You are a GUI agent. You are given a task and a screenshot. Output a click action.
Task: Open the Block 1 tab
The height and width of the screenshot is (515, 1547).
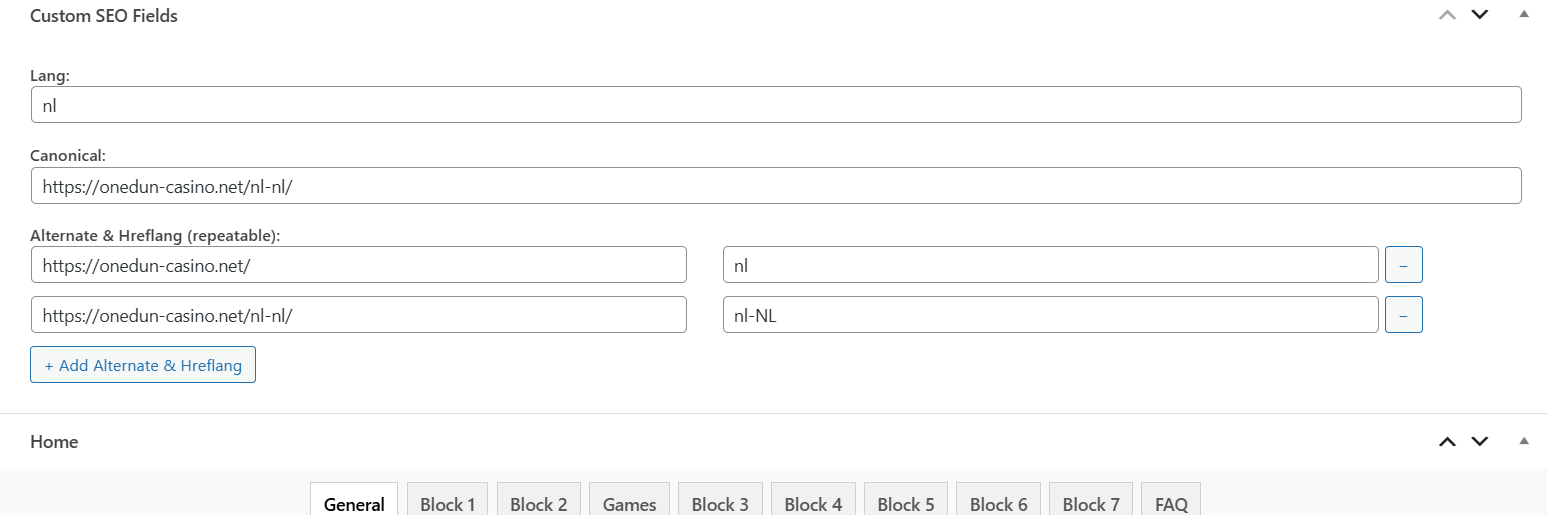coord(448,503)
